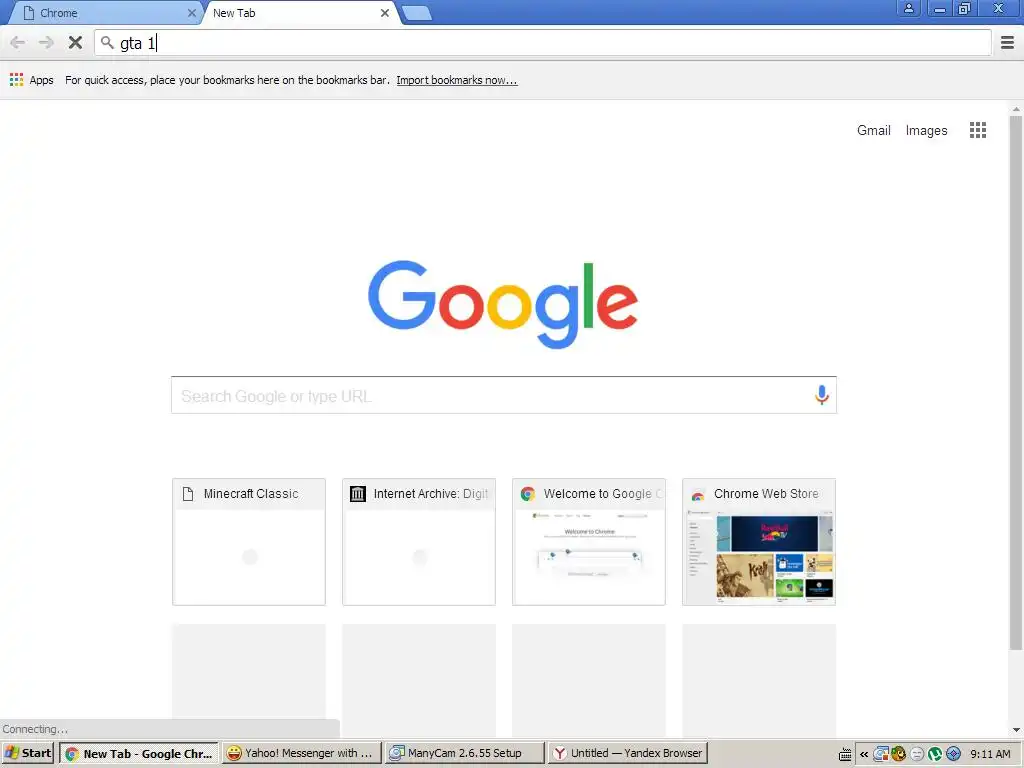
Task: Expand hidden tray icons with double chevron
Action: click(864, 754)
